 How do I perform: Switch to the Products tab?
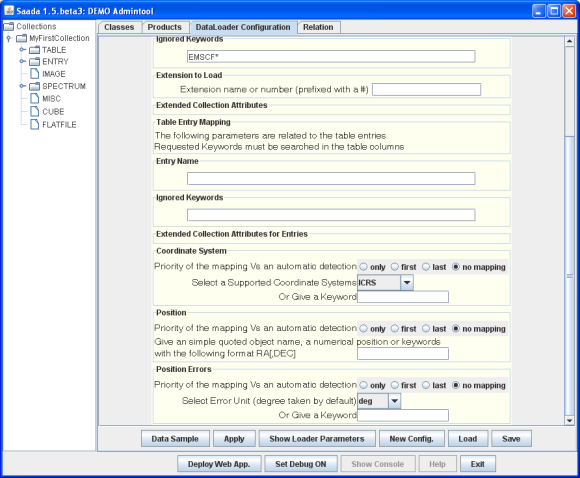(165, 27)
